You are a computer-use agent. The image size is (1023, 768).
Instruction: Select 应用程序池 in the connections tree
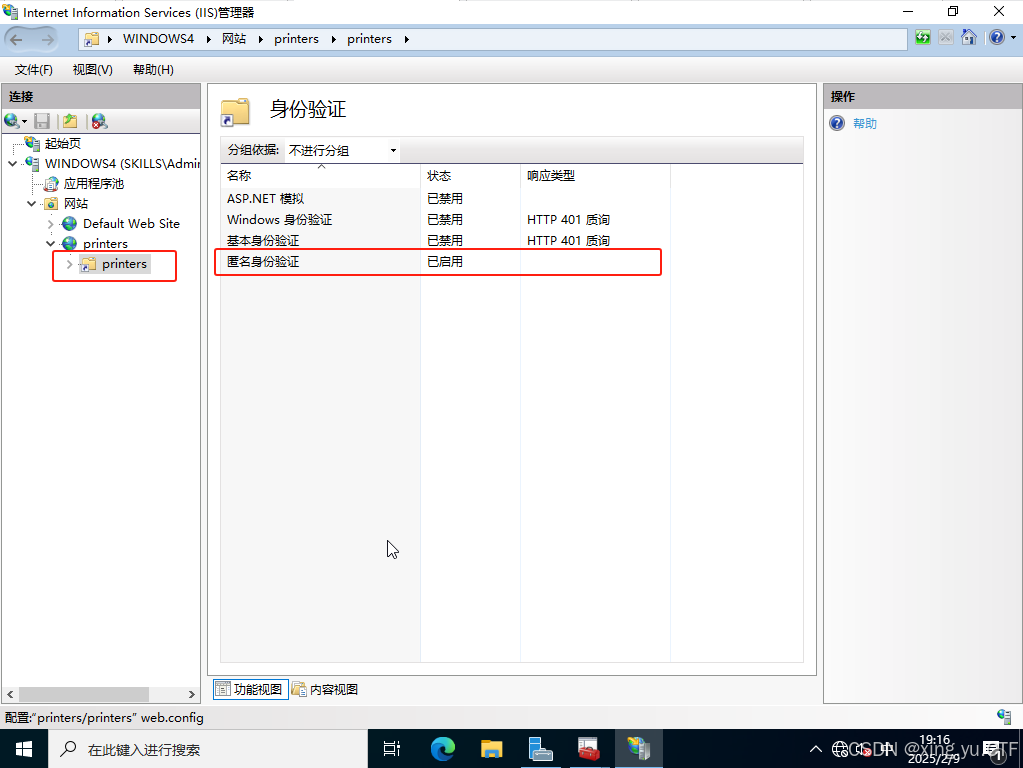click(x=93, y=184)
